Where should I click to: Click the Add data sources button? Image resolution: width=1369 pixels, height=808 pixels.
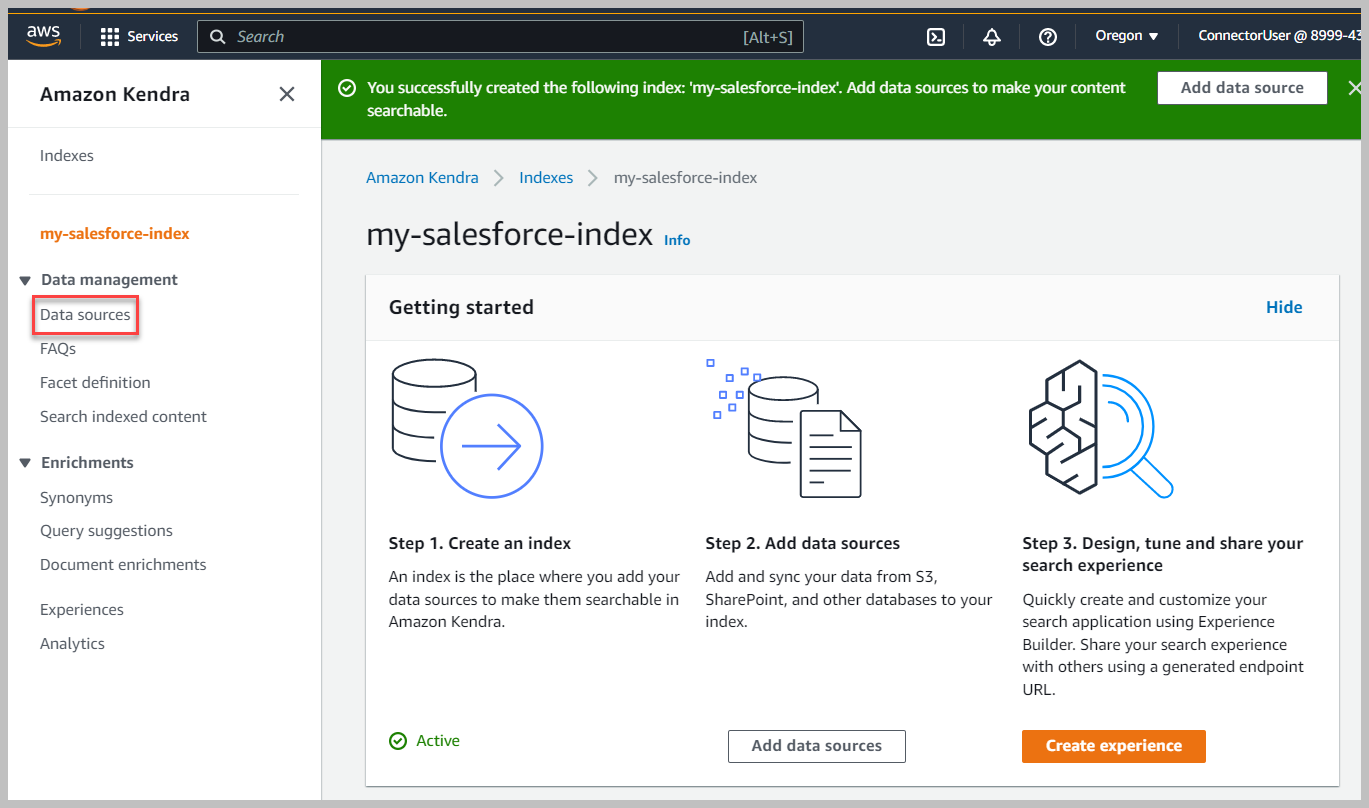point(817,746)
